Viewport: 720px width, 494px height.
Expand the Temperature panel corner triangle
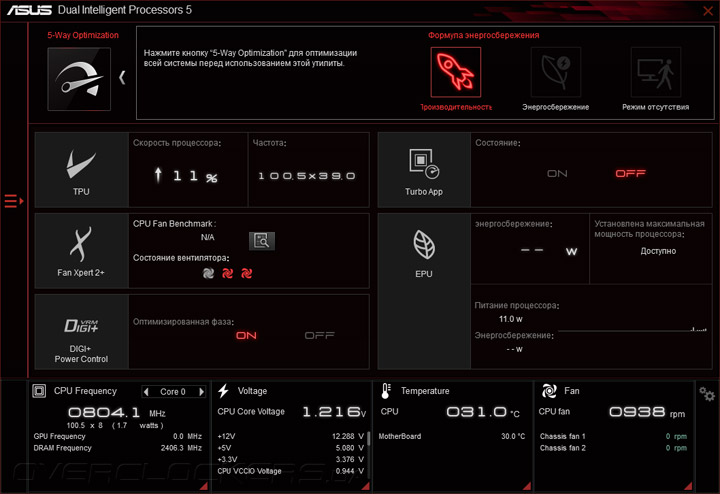(527, 486)
